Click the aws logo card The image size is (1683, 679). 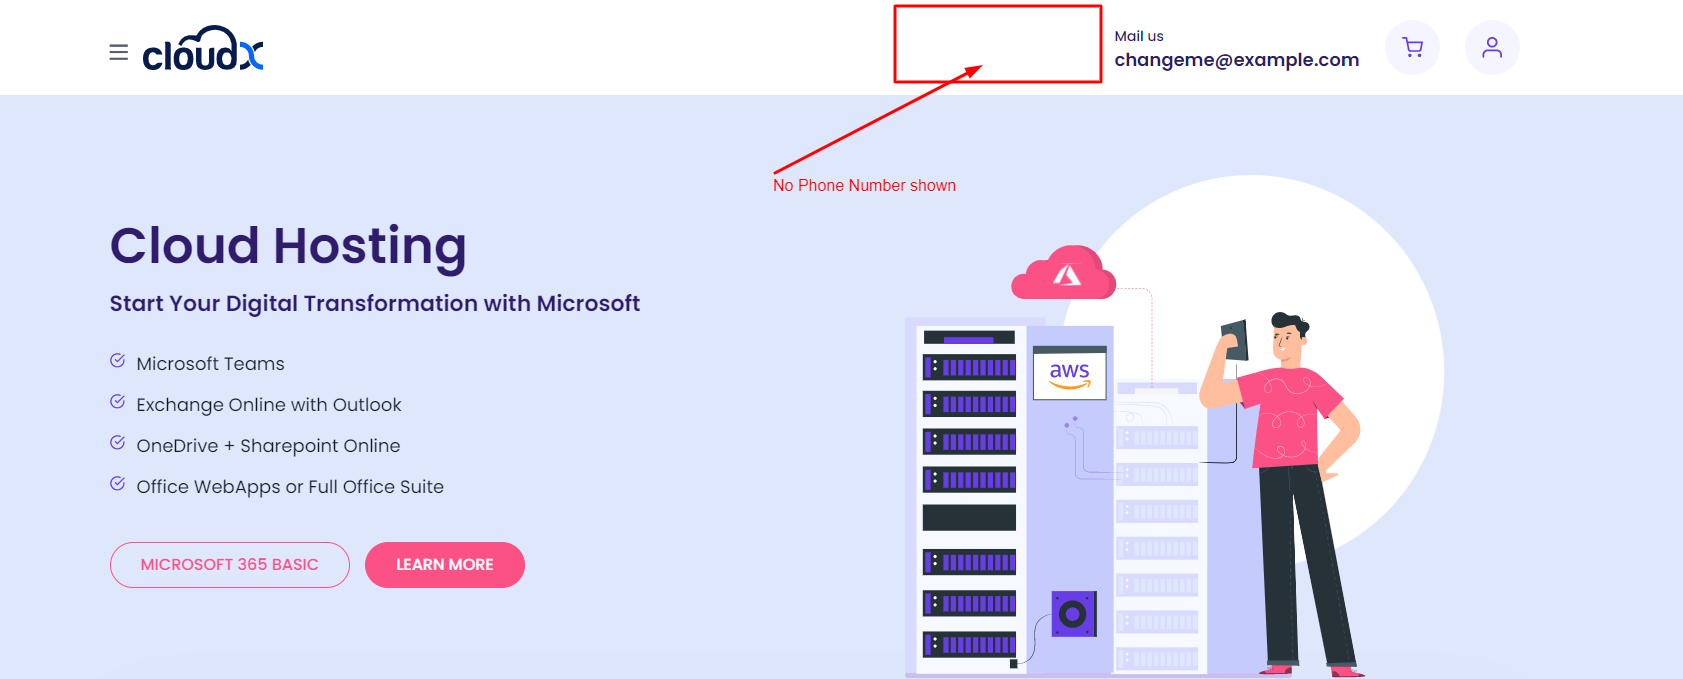[x=1069, y=374]
